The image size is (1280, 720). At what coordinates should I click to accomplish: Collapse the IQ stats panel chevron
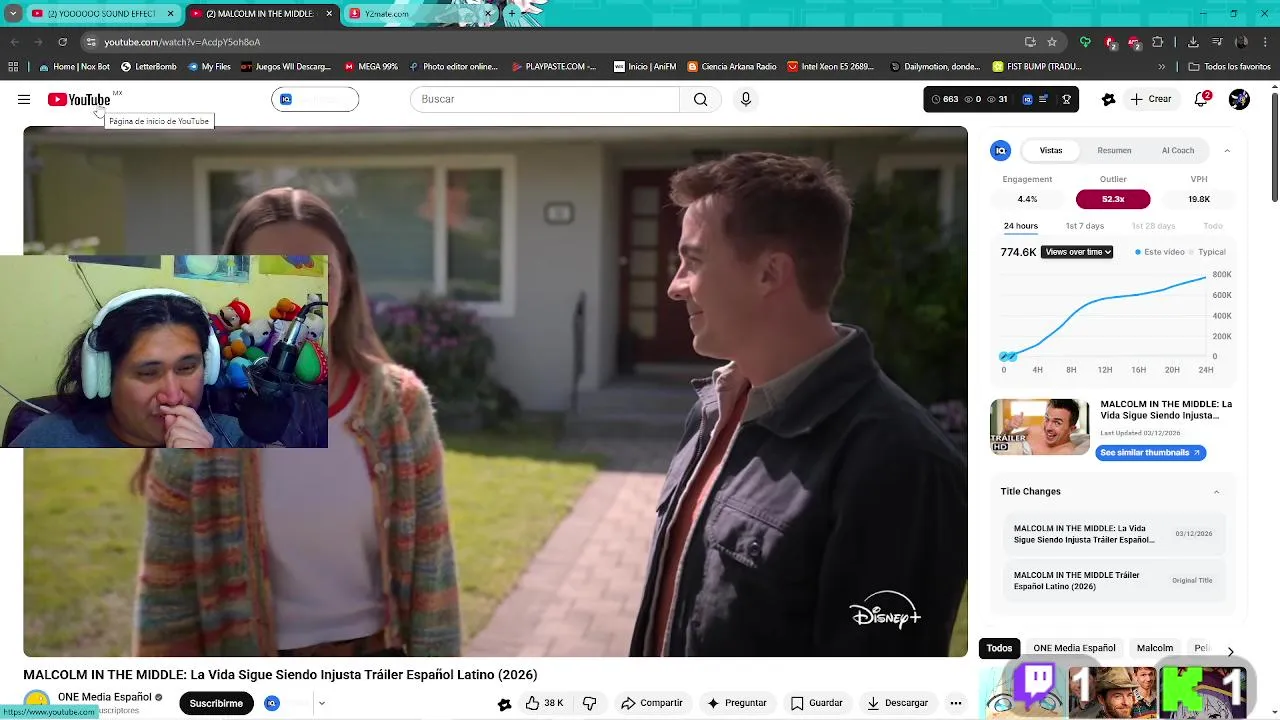click(x=1227, y=150)
